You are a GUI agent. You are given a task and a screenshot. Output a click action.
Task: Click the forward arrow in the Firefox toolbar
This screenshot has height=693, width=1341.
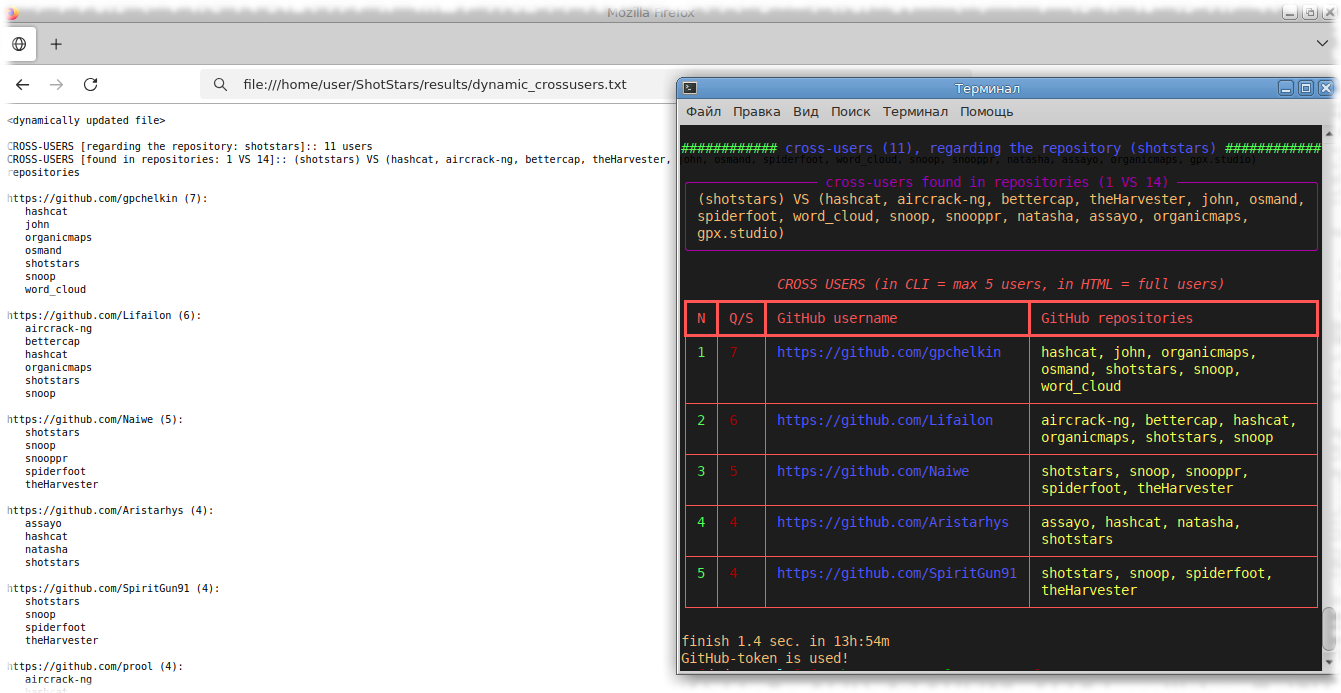[x=56, y=85]
